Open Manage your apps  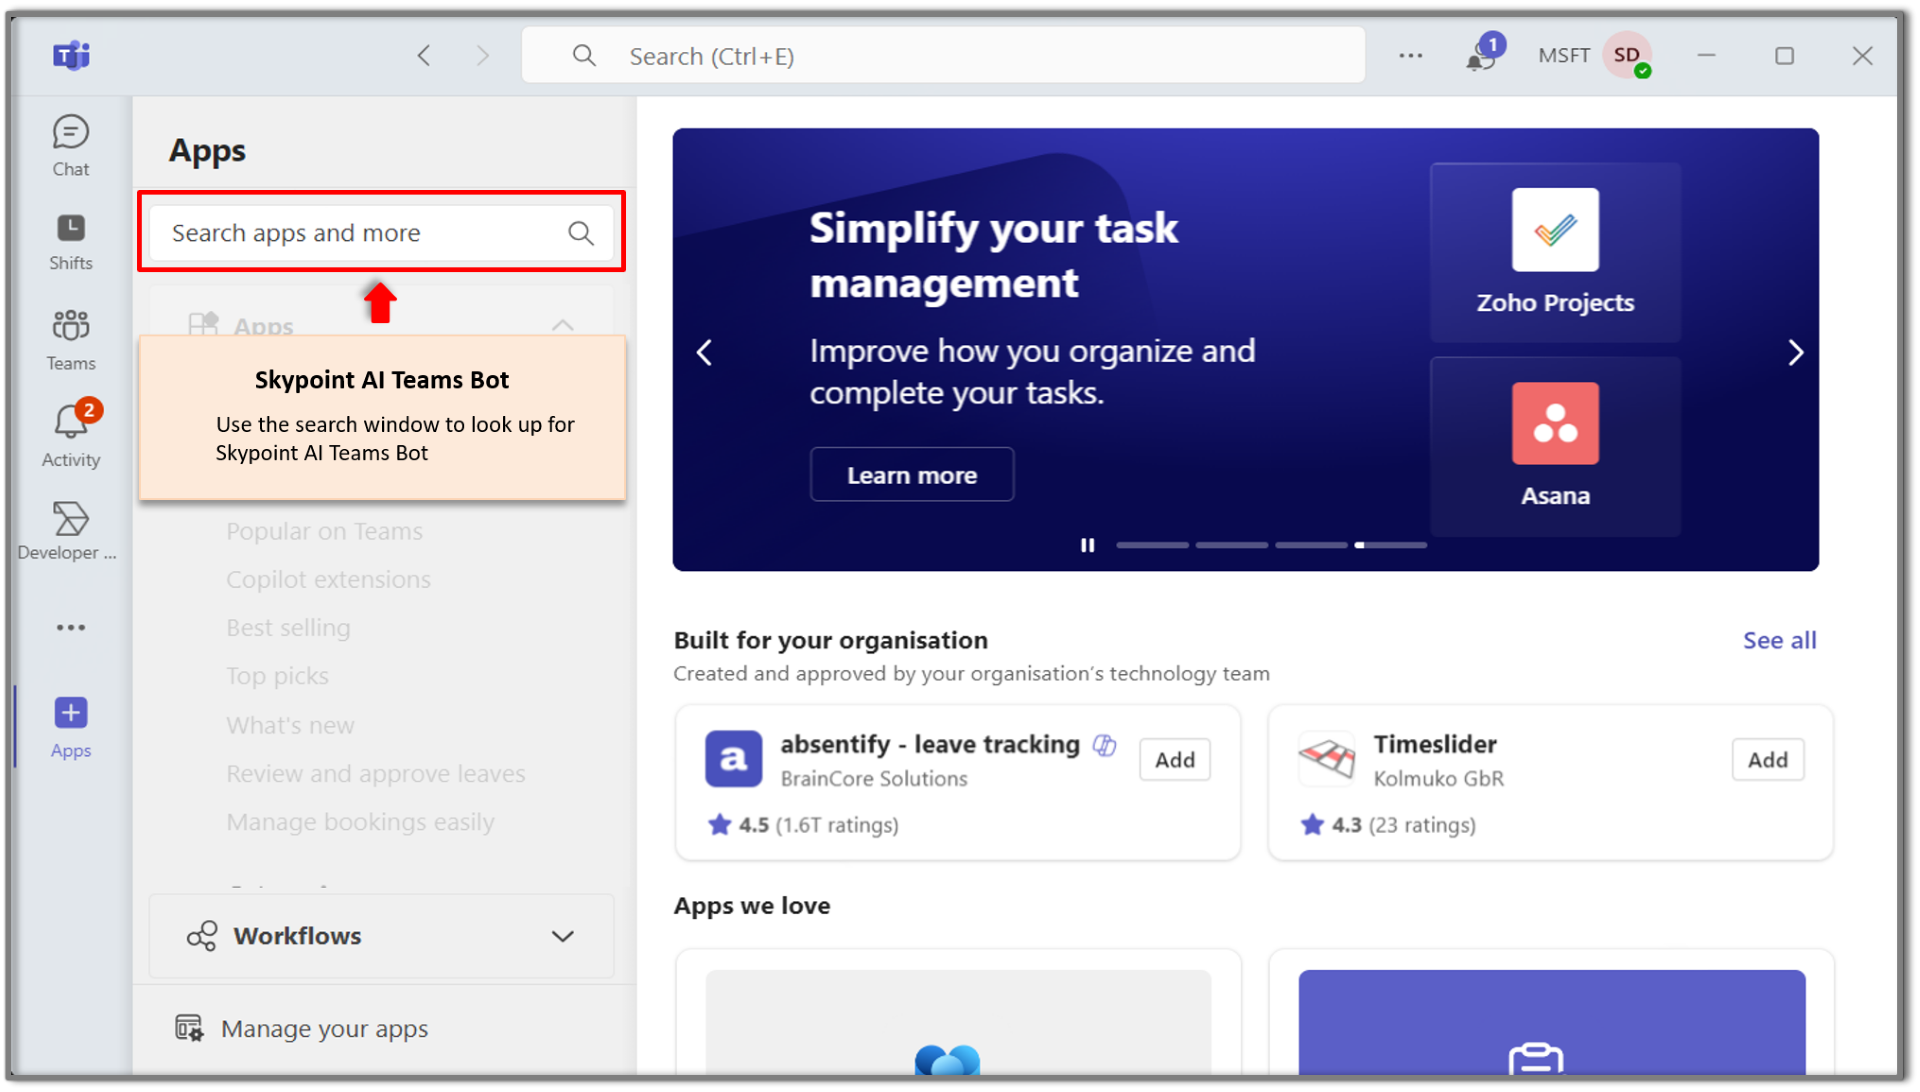pyautogui.click(x=324, y=1028)
